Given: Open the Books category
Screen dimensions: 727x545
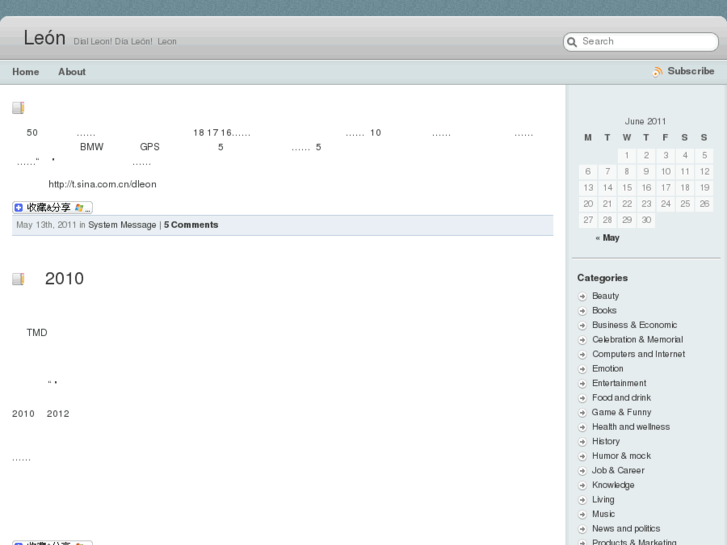Looking at the screenshot, I should 604,310.
